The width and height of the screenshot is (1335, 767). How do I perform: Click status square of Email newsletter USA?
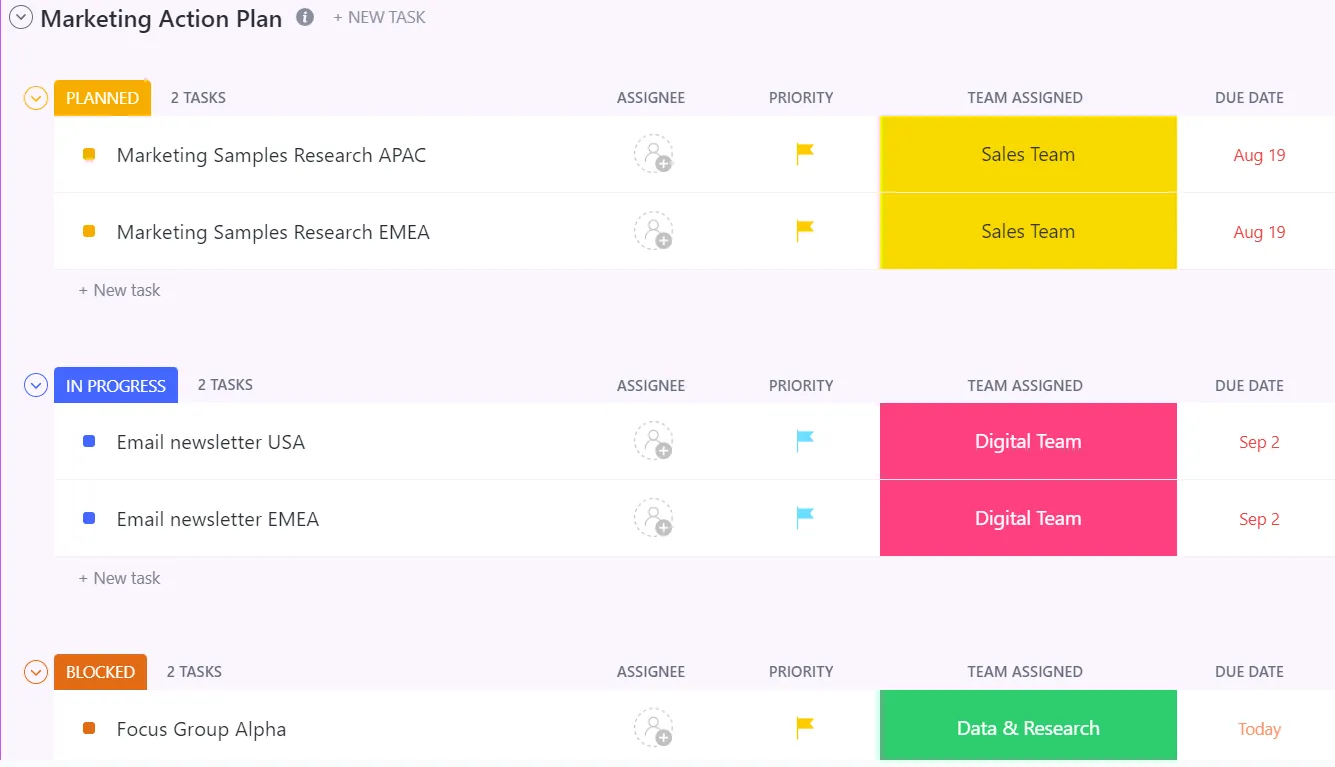89,441
